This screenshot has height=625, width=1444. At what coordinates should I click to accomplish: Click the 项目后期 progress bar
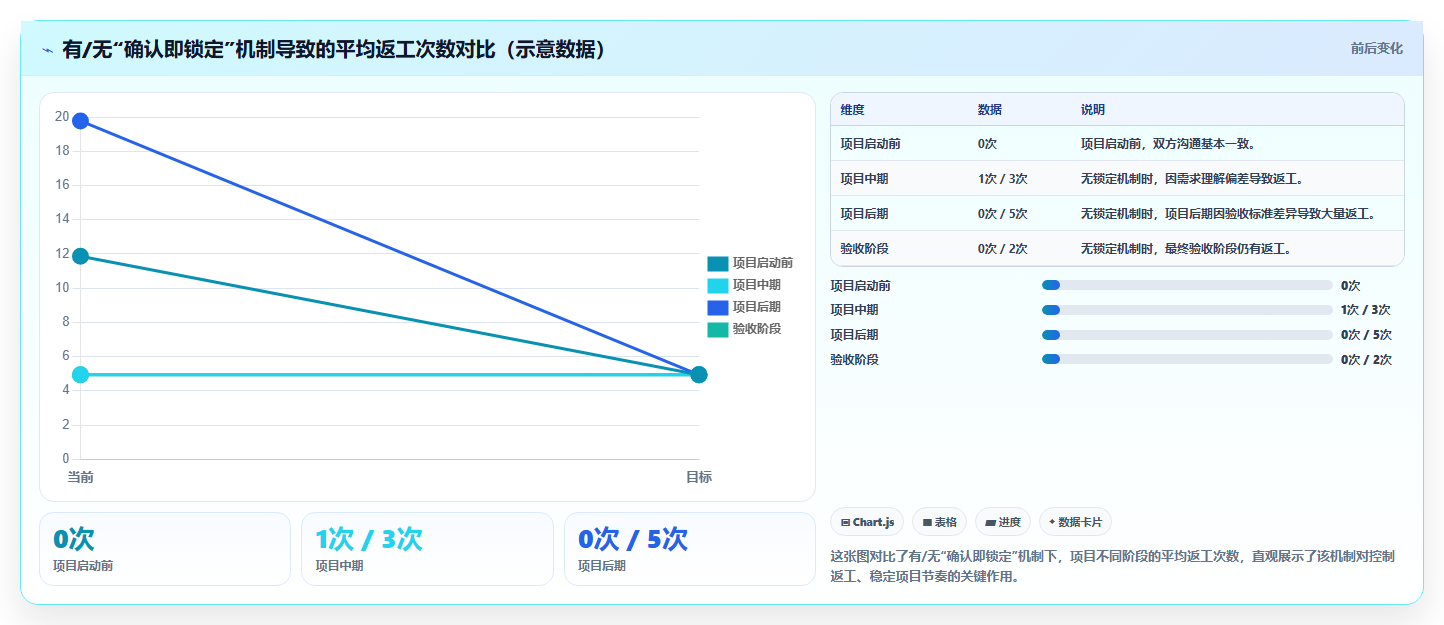coord(1187,334)
